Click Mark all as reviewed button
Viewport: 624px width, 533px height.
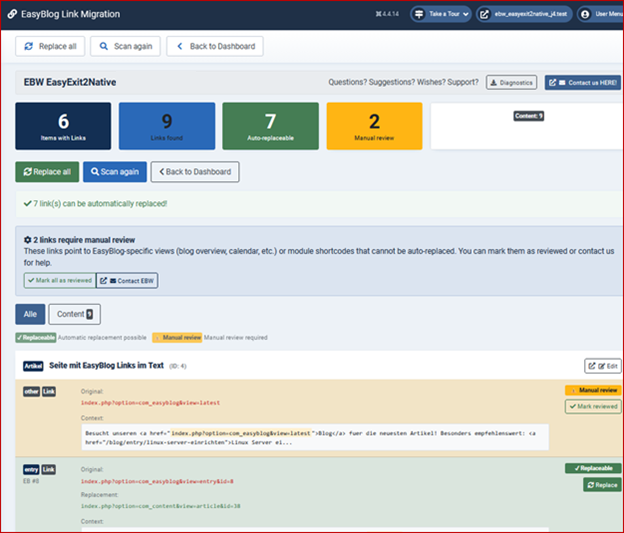click(60, 281)
